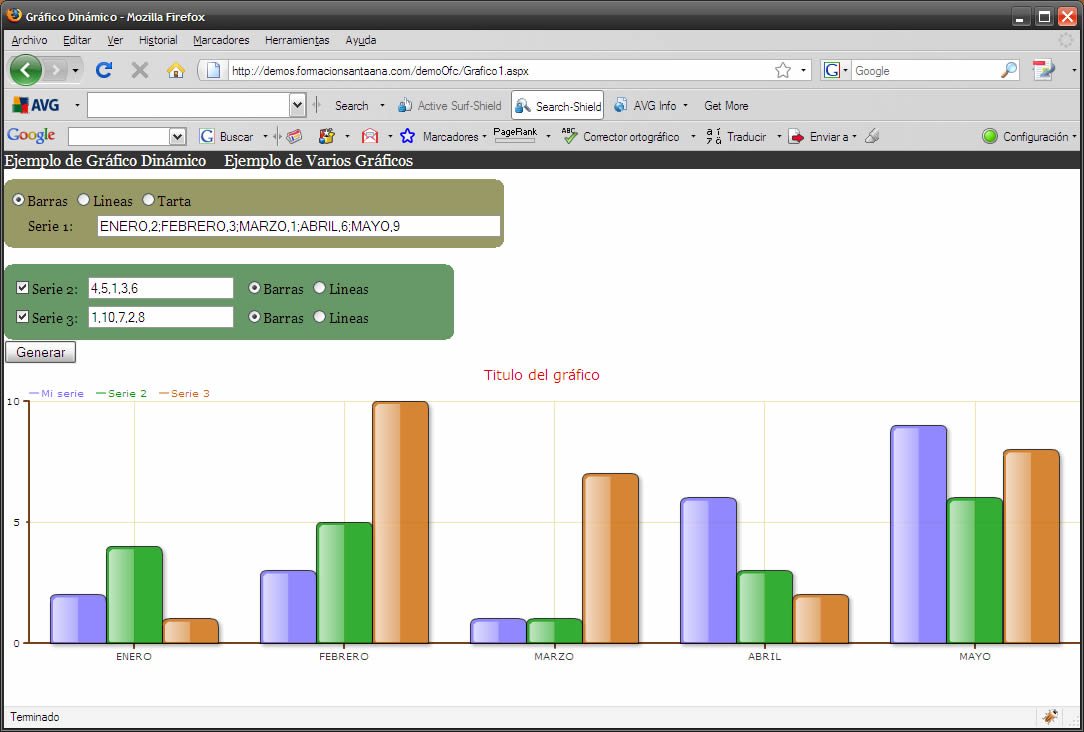Image resolution: width=1084 pixels, height=732 pixels.
Task: Click the magnifier in the Google search box
Action: (1009, 70)
